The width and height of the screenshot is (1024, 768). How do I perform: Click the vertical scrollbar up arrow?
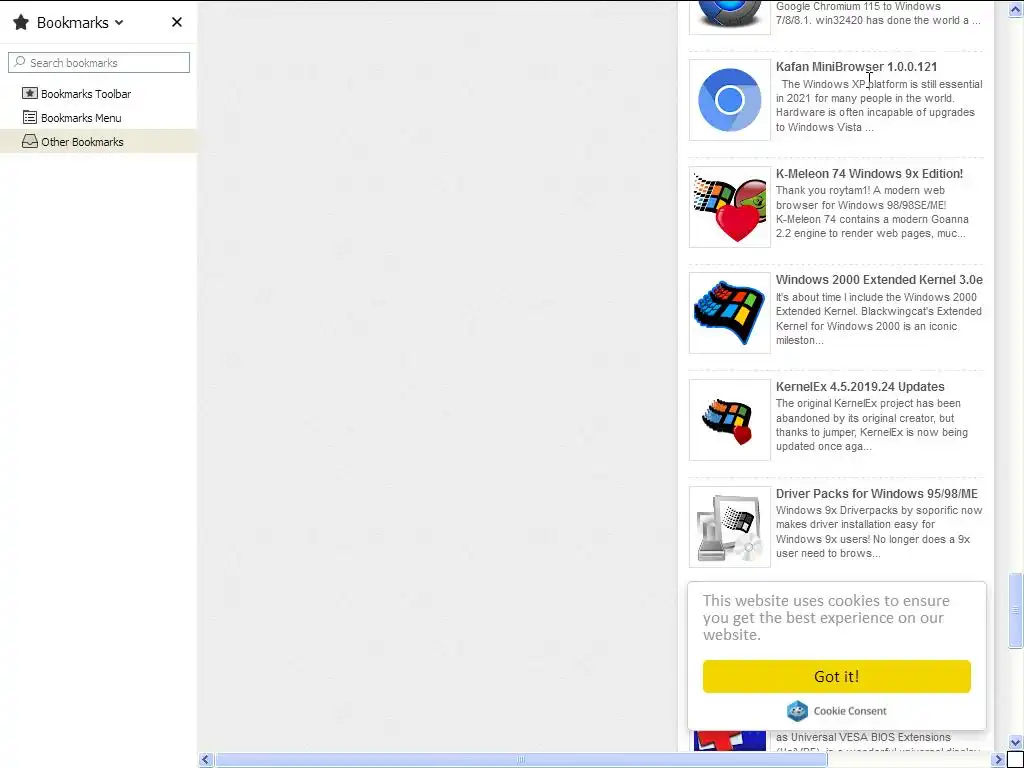[x=1016, y=8]
